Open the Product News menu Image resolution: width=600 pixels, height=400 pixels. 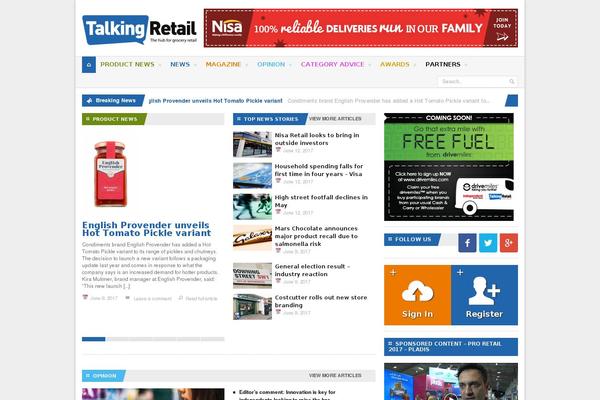click(x=127, y=64)
